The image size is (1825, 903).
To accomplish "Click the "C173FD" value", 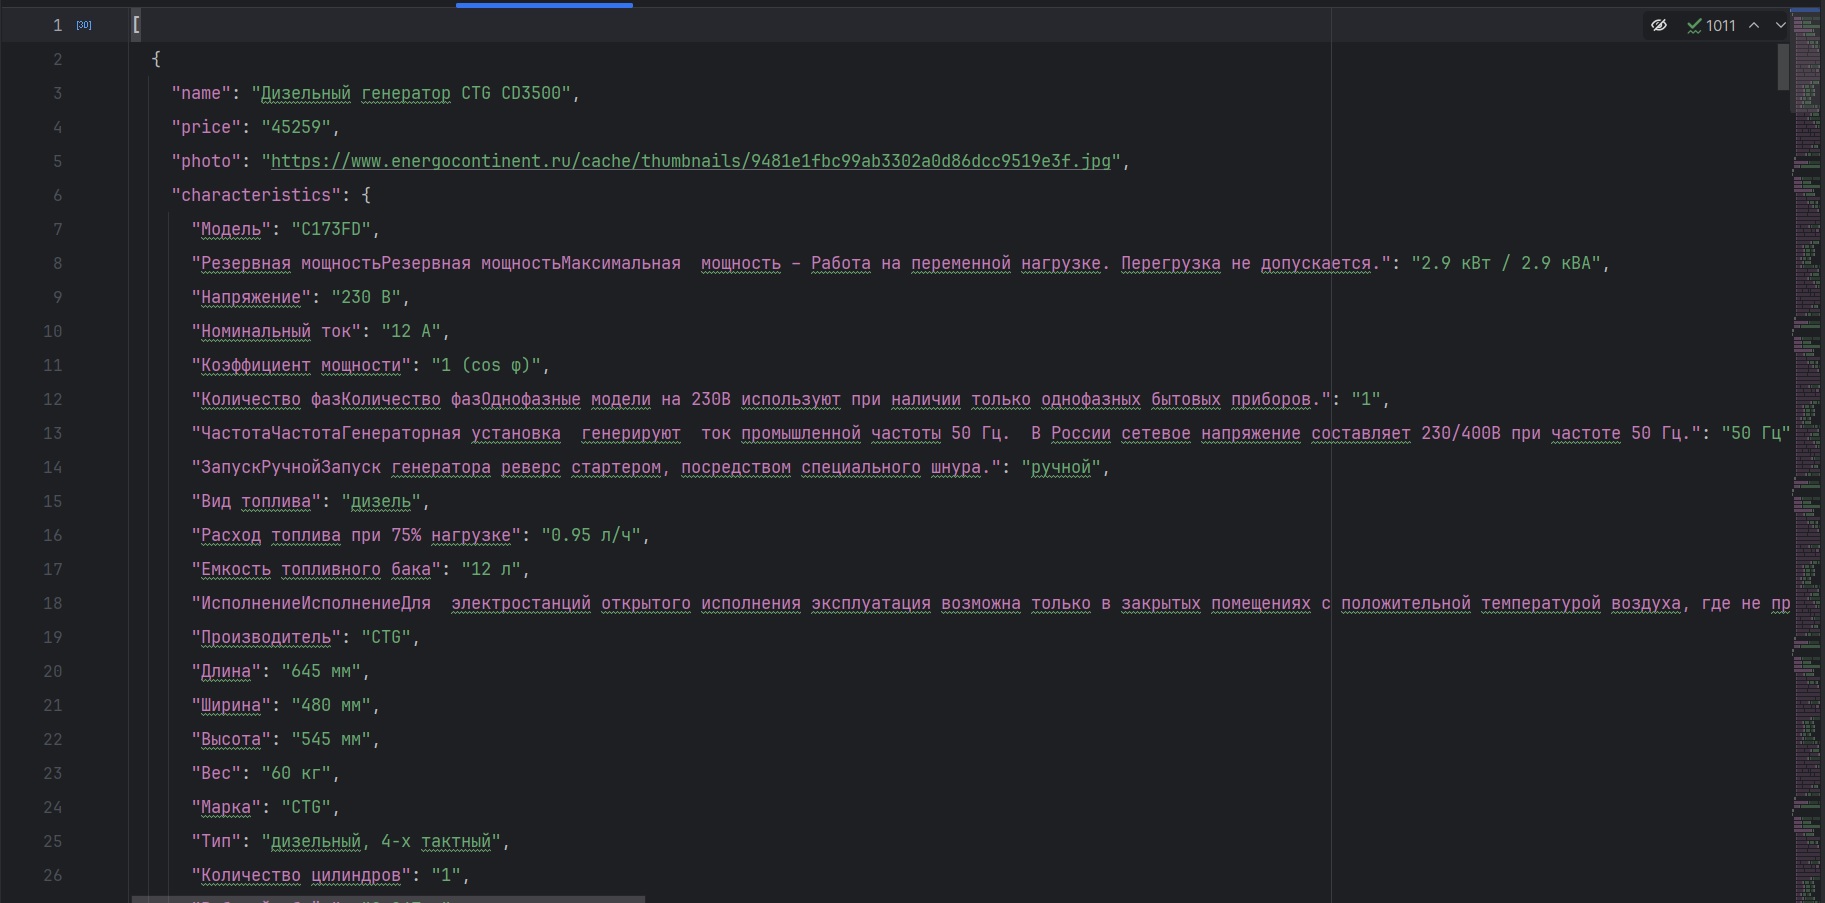I will point(331,229).
